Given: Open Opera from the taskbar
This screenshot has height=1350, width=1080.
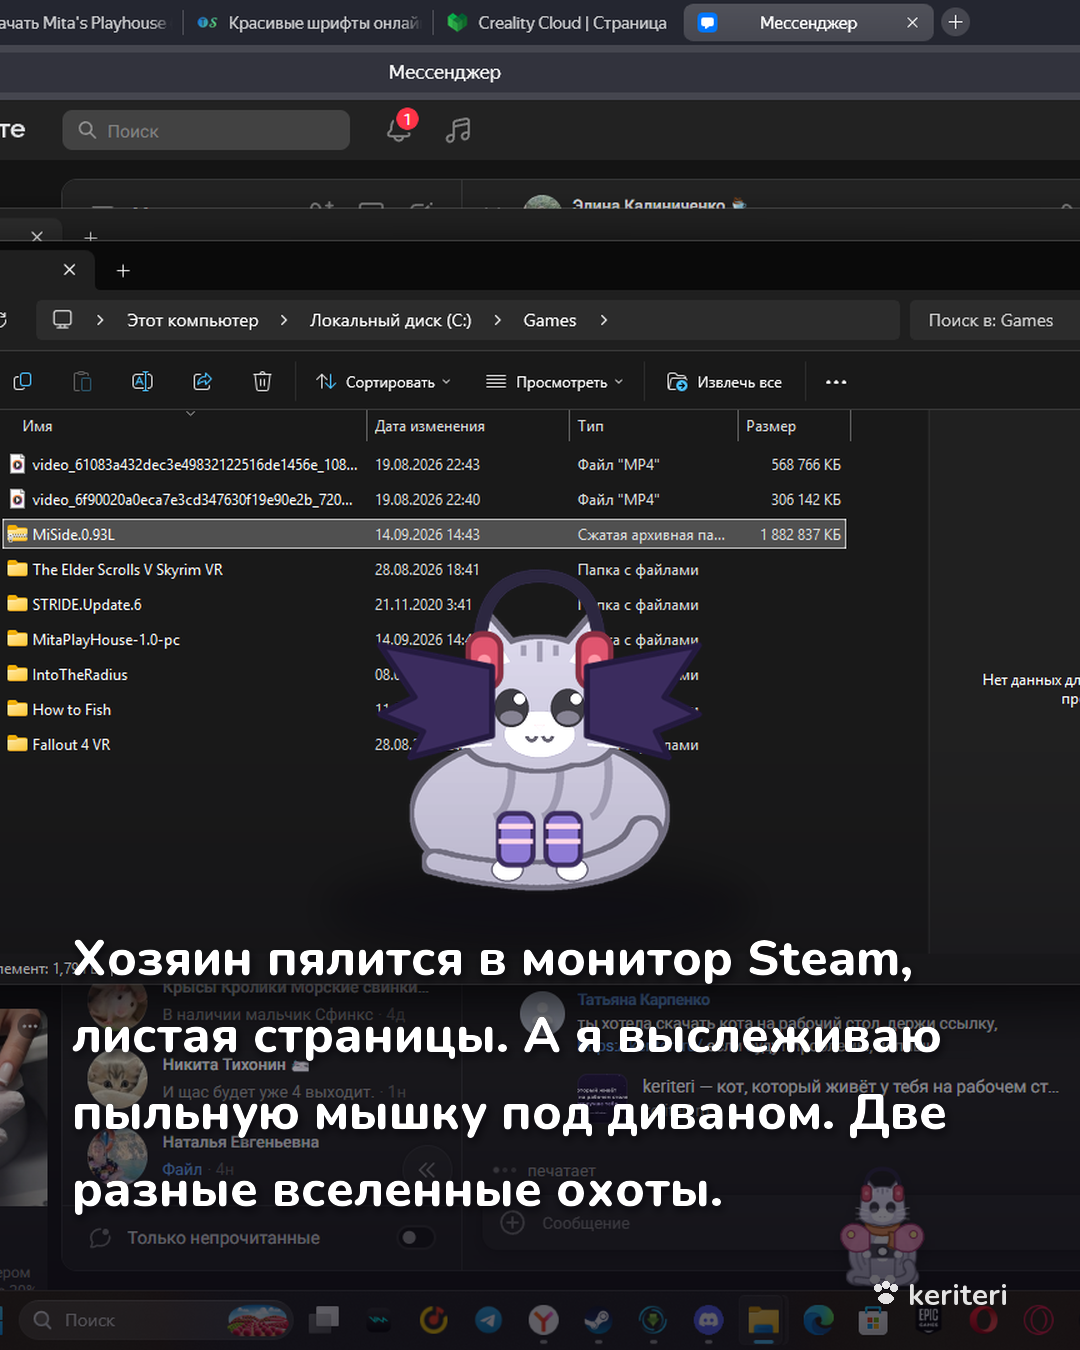Looking at the screenshot, I should click(983, 1321).
